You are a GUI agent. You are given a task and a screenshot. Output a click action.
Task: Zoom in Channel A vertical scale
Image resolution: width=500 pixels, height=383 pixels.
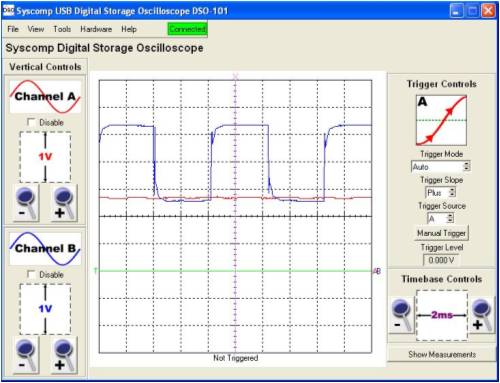click(64, 203)
